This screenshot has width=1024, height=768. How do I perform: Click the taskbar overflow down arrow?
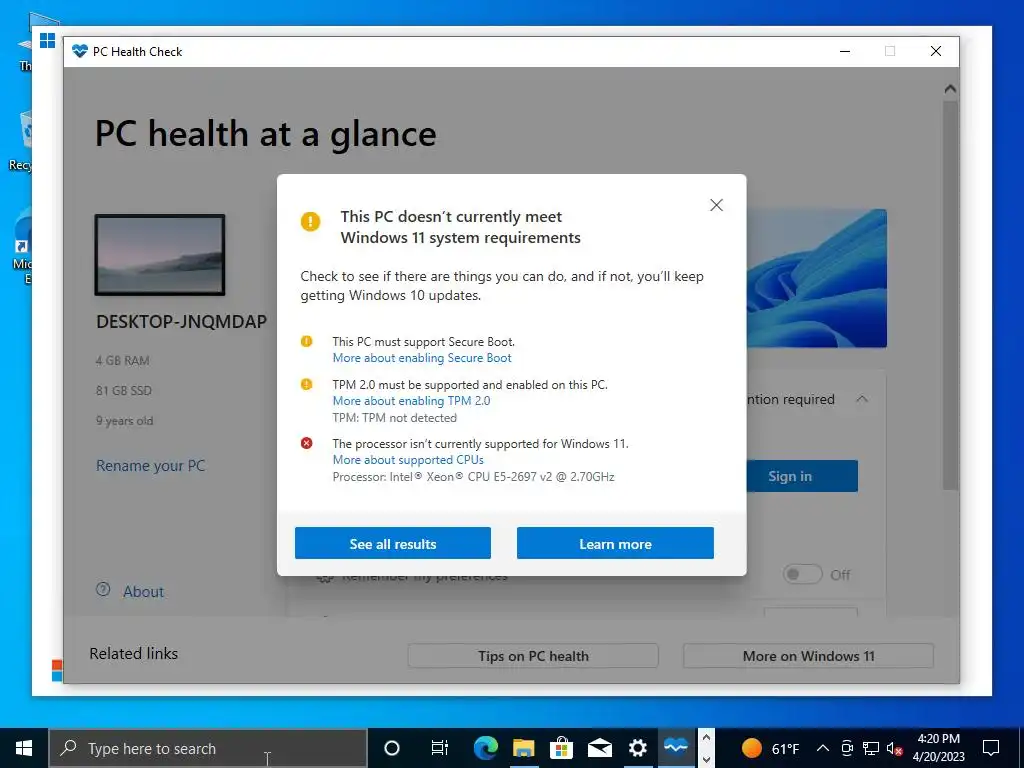point(706,759)
